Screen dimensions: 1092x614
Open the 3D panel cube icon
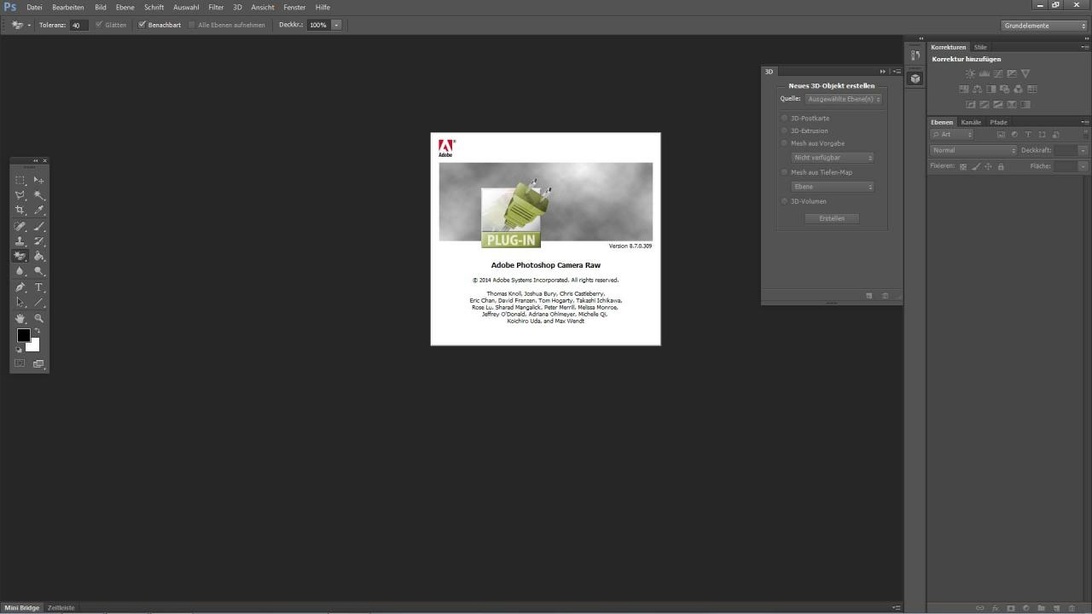click(915, 79)
